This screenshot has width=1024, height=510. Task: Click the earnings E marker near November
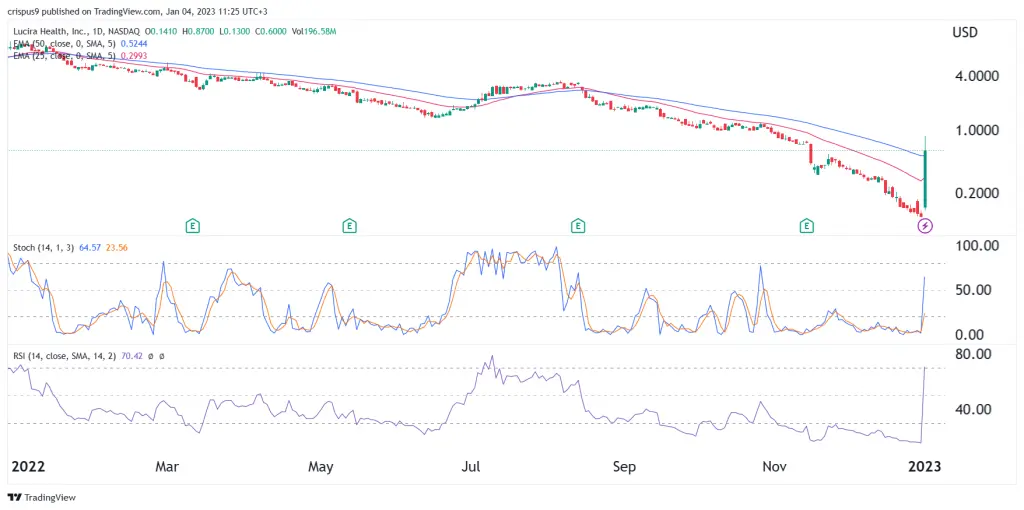coord(808,226)
